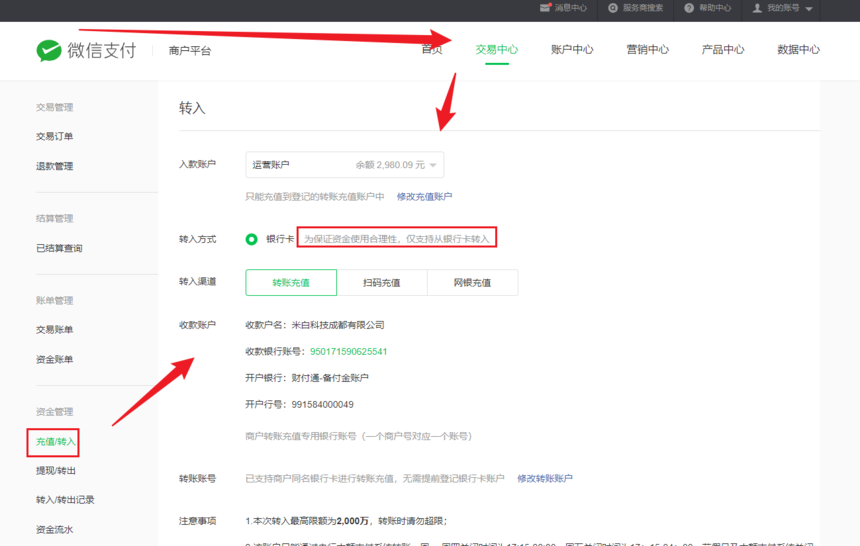Open the 入款账户 运营账户 dropdown

point(344,165)
